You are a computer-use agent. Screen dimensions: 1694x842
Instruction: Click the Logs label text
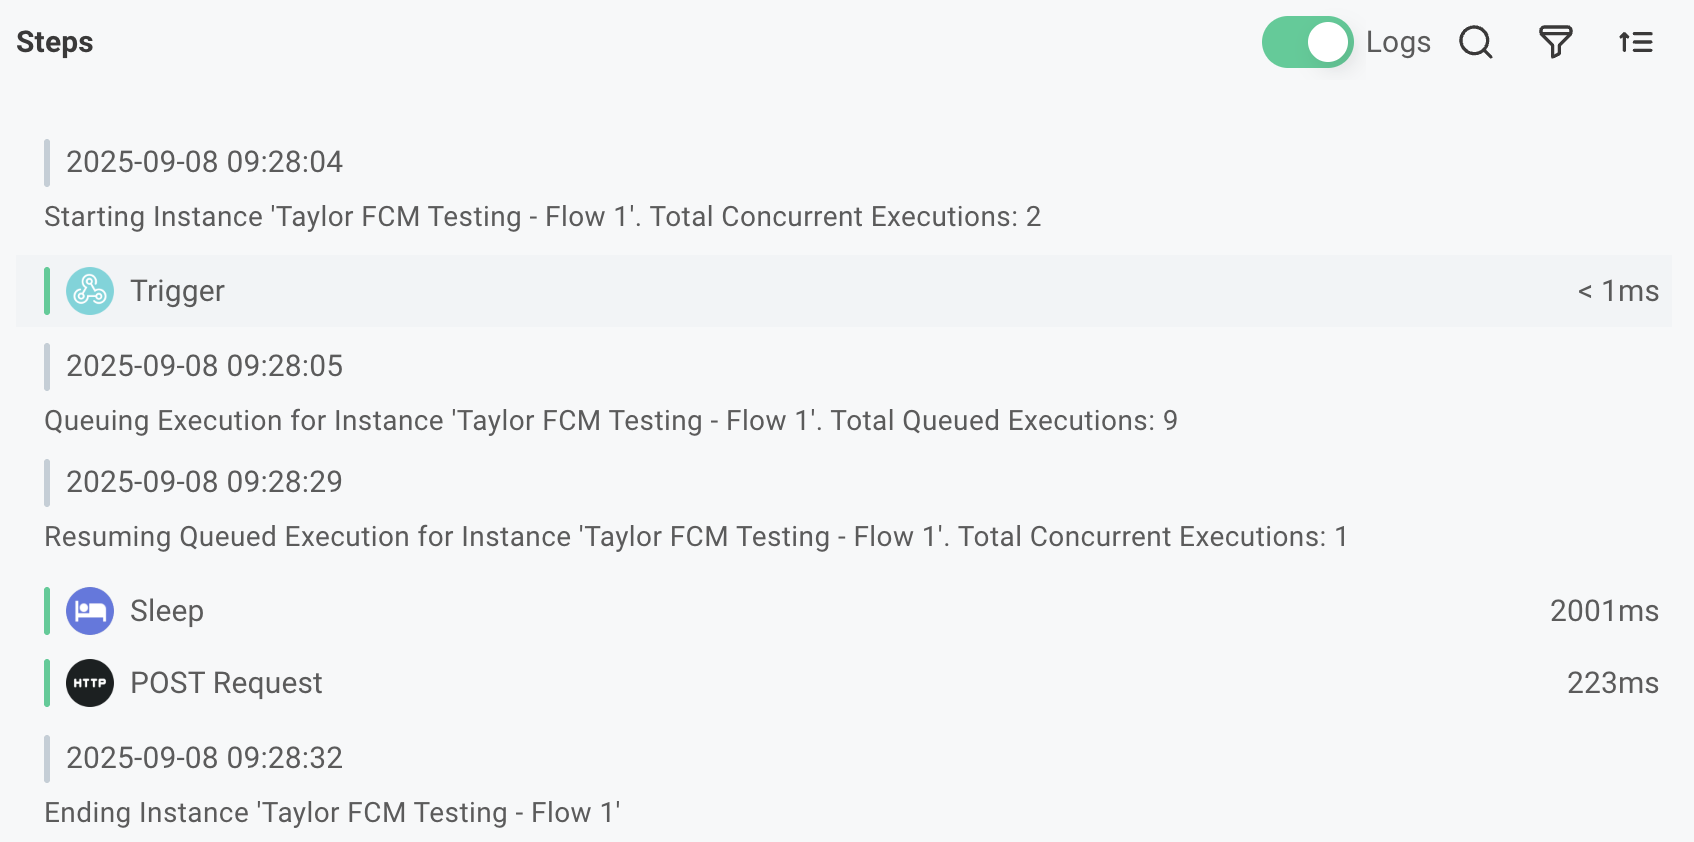coord(1398,42)
